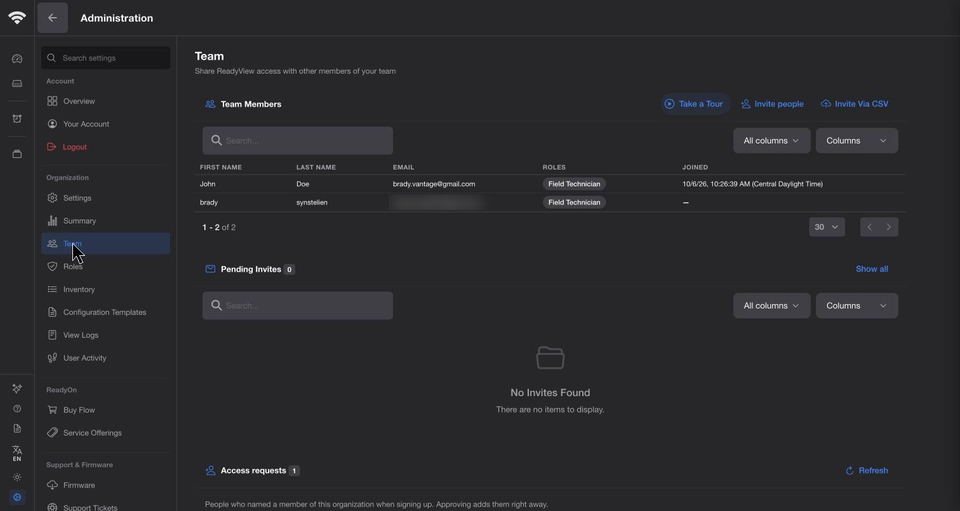Open the calendar icon in left rail

[x=17, y=154]
